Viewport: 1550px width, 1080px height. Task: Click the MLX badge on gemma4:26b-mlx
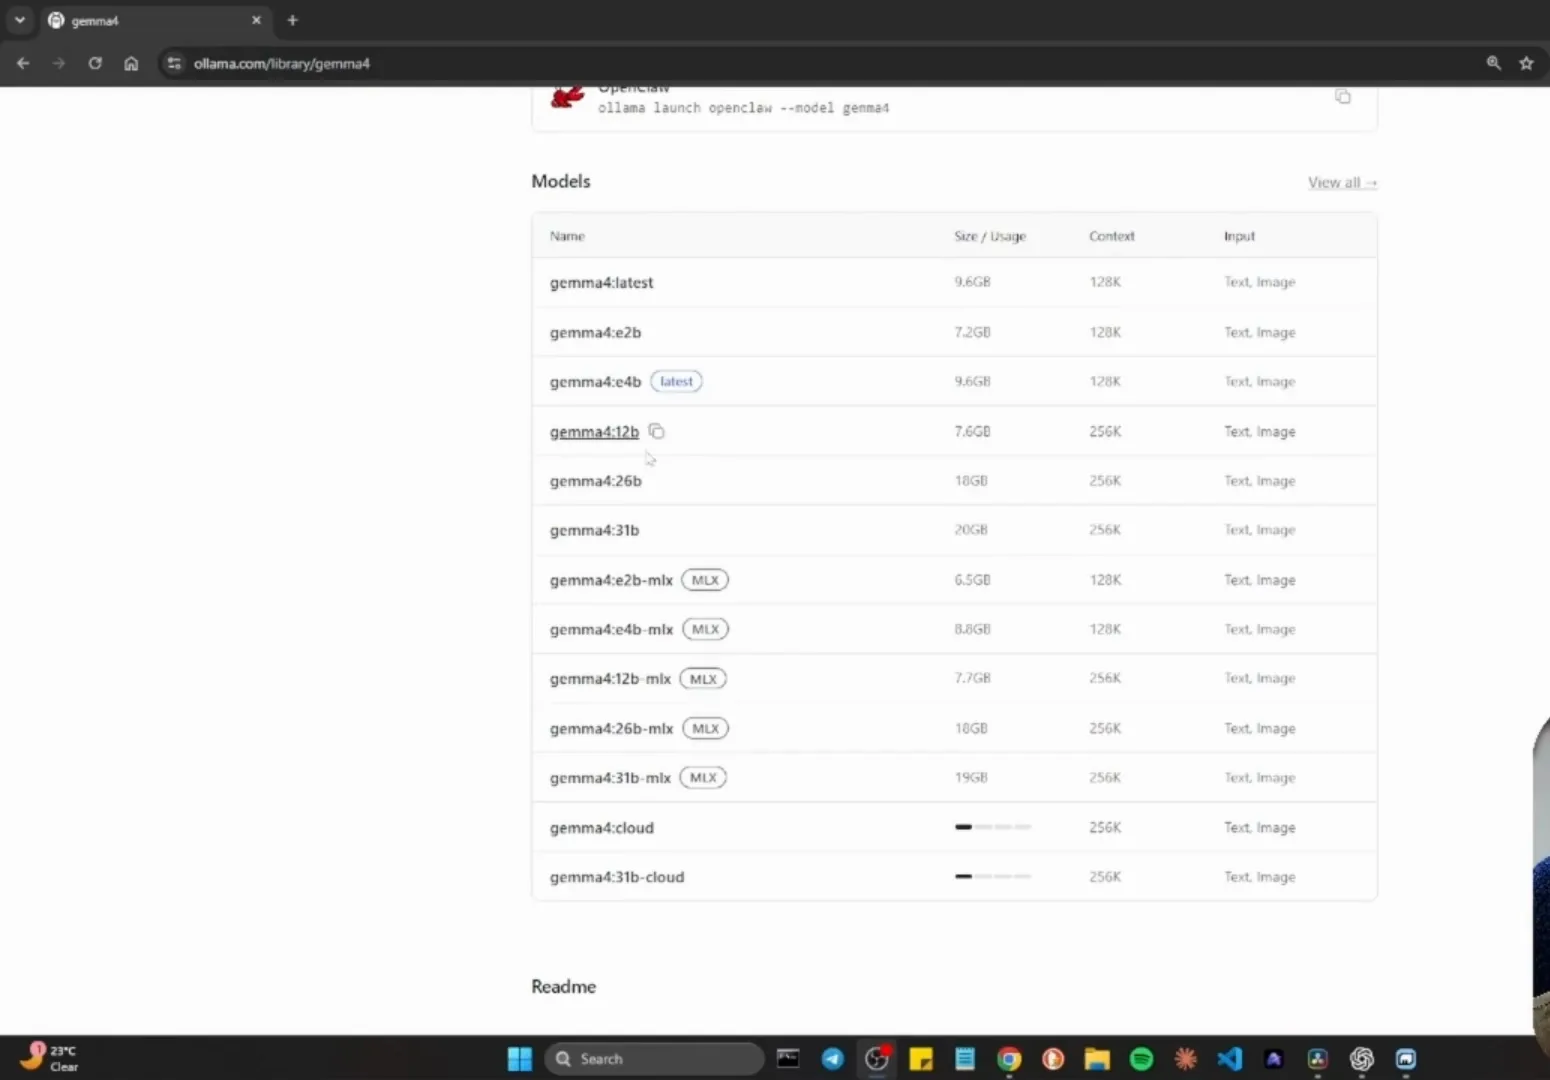[706, 728]
